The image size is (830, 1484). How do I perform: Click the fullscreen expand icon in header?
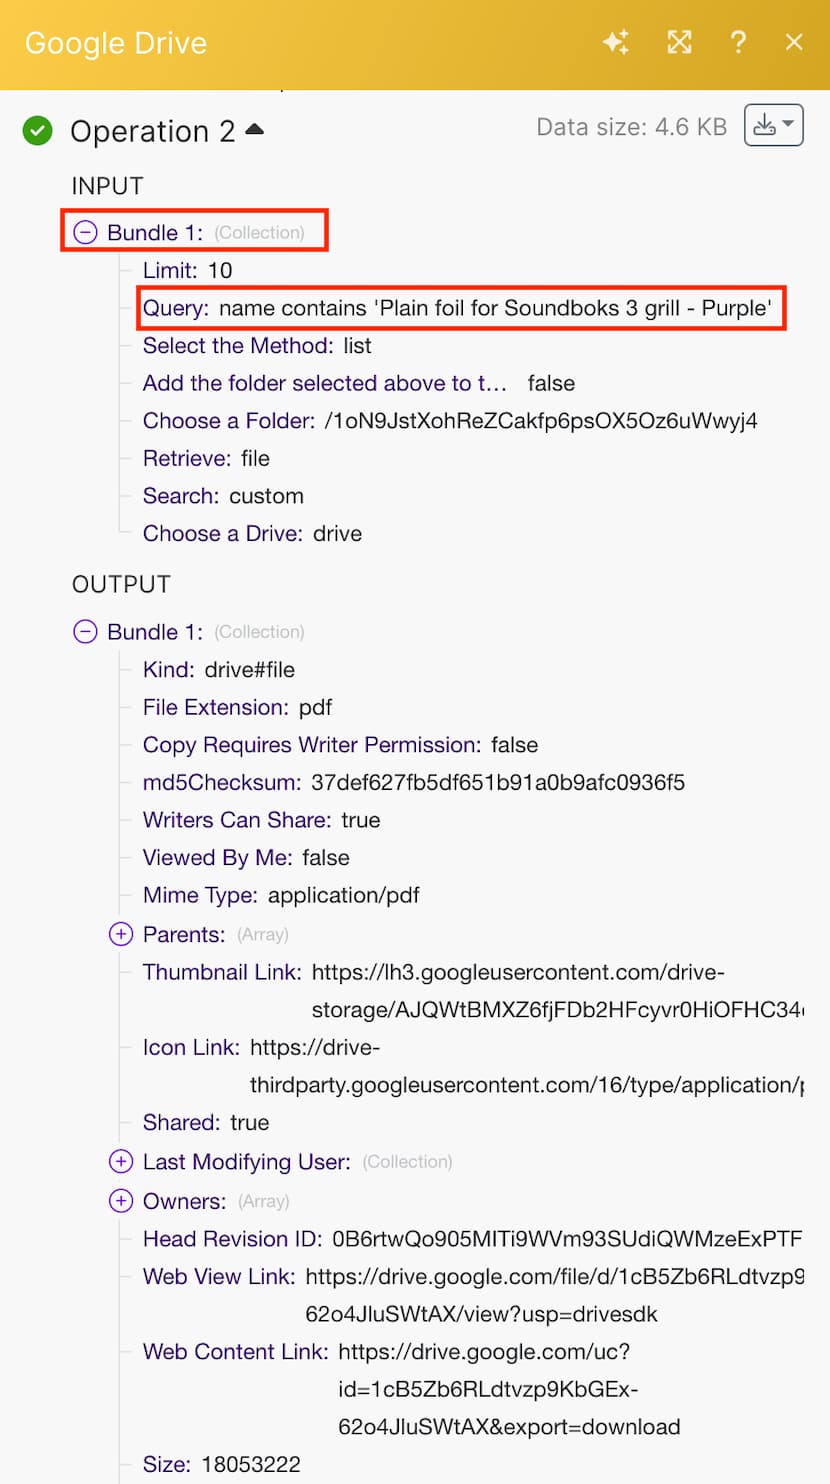tap(679, 42)
